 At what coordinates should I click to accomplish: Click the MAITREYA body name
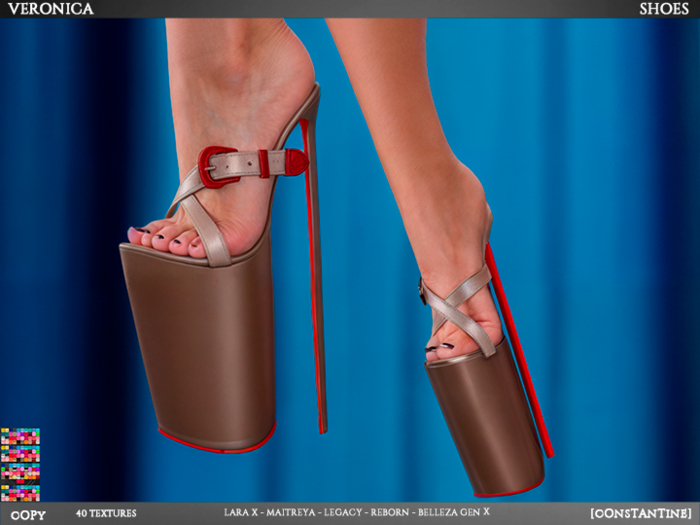[291, 512]
